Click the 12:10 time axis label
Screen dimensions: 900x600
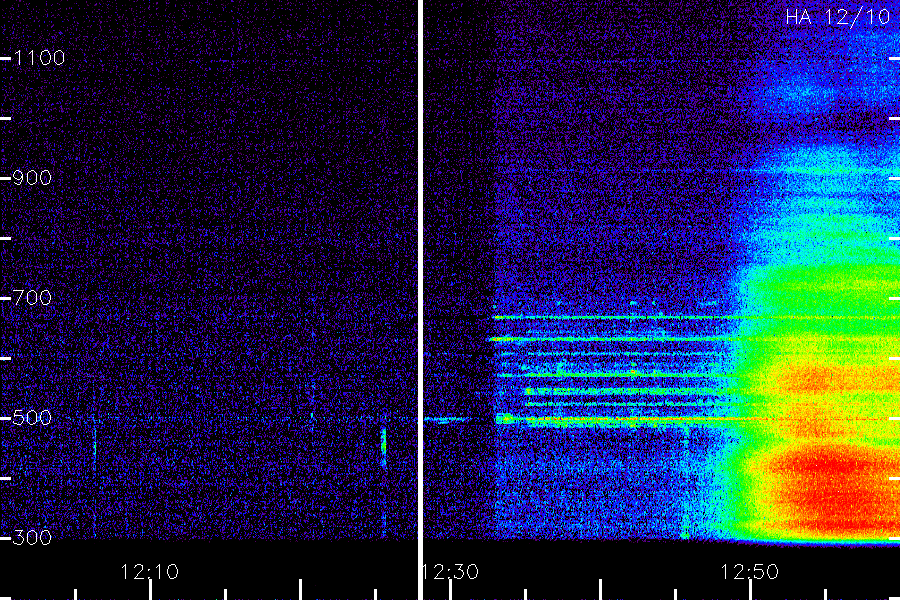coord(150,572)
